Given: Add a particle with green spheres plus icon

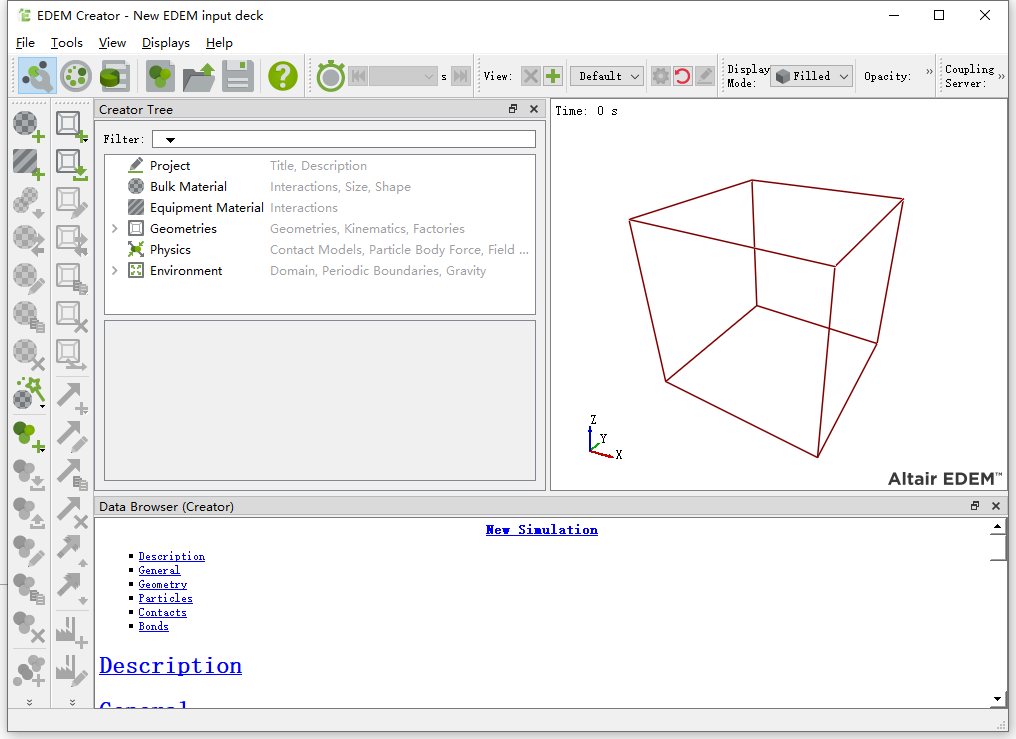Looking at the screenshot, I should coord(29,436).
